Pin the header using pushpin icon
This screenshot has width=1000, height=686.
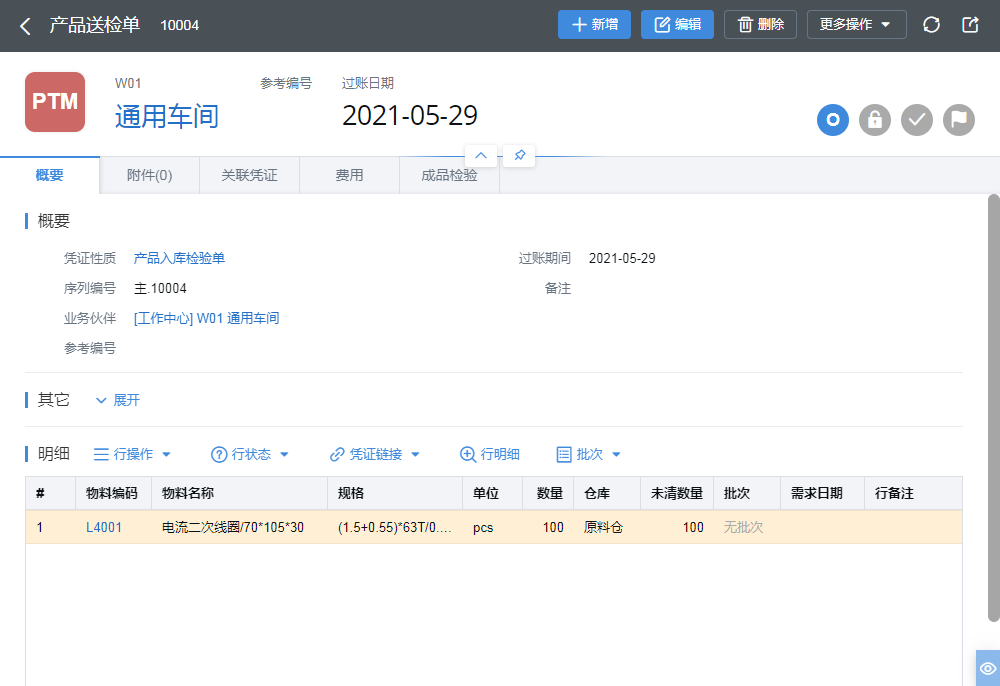click(x=519, y=156)
